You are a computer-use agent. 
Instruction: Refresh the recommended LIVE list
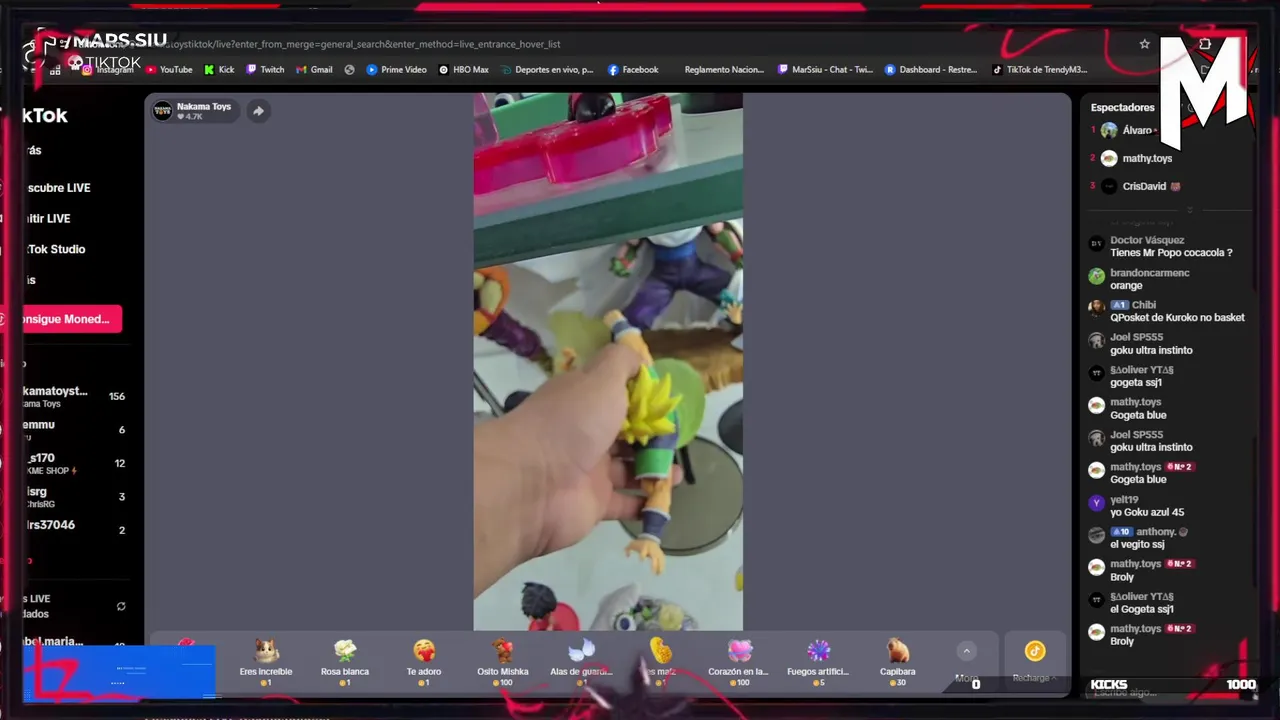(x=121, y=606)
